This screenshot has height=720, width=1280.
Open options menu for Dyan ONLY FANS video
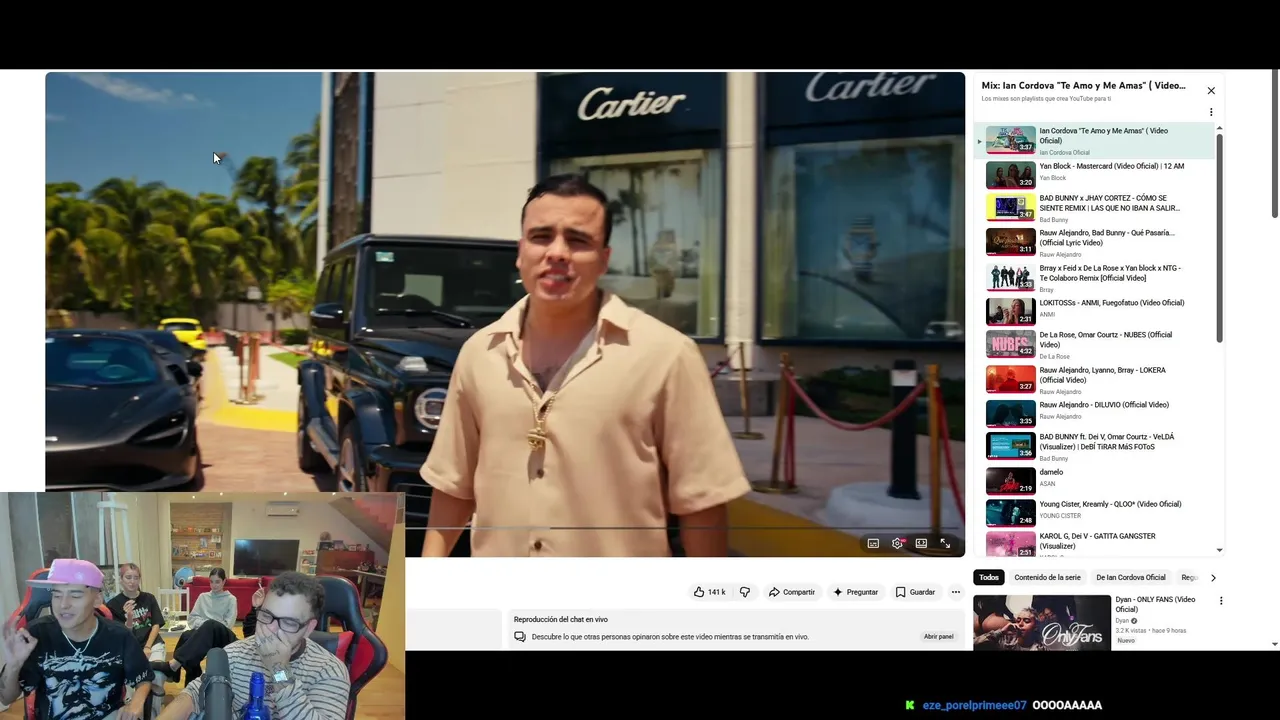[1221, 601]
